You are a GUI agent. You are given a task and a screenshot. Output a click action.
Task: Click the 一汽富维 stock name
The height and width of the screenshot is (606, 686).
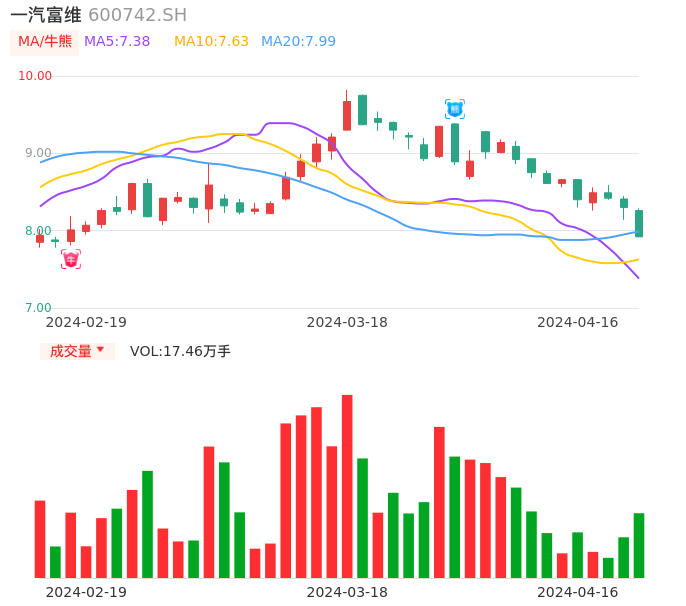46,15
